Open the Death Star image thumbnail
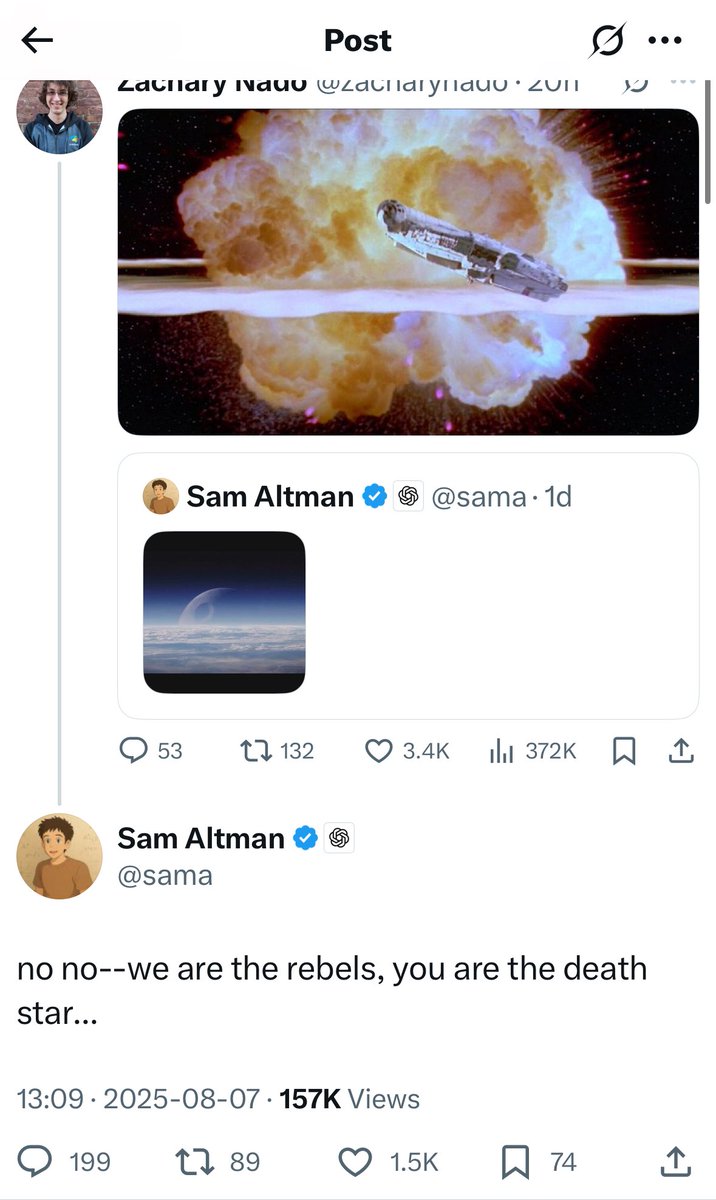Screen dimensions: 716x1200 pos(223,611)
